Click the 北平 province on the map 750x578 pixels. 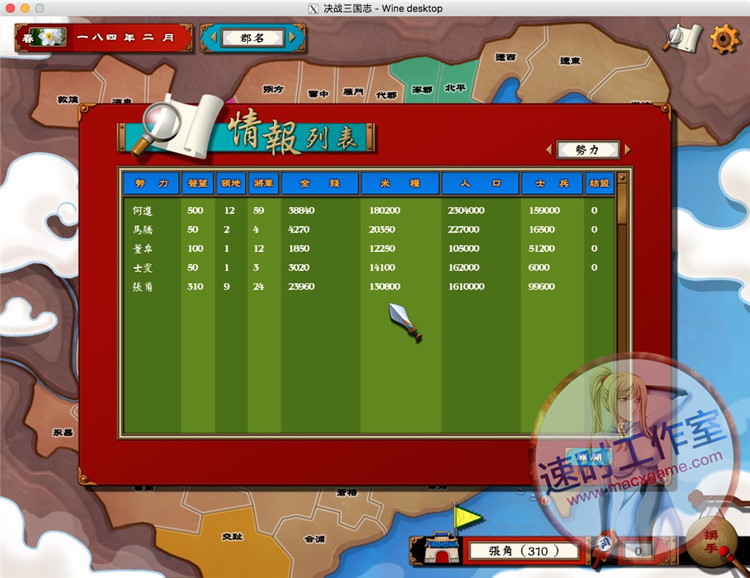455,88
